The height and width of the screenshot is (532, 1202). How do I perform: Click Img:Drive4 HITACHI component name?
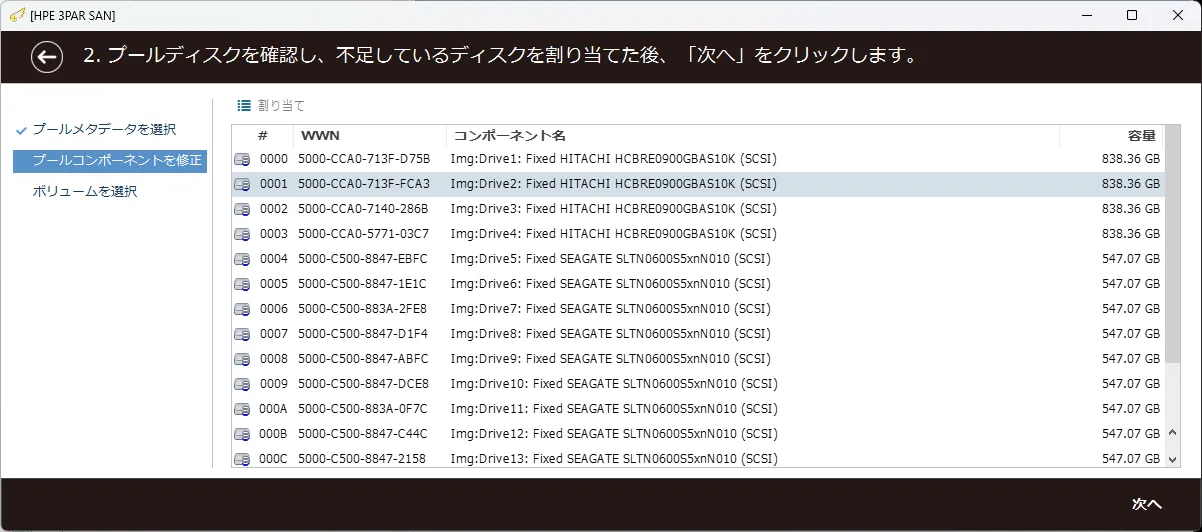[614, 234]
